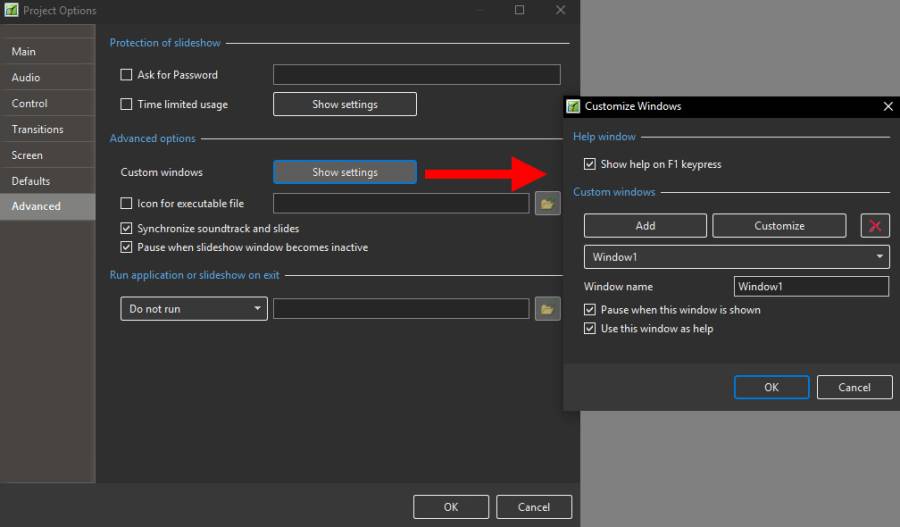Uncheck Show help on F1 keypress

tap(590, 164)
